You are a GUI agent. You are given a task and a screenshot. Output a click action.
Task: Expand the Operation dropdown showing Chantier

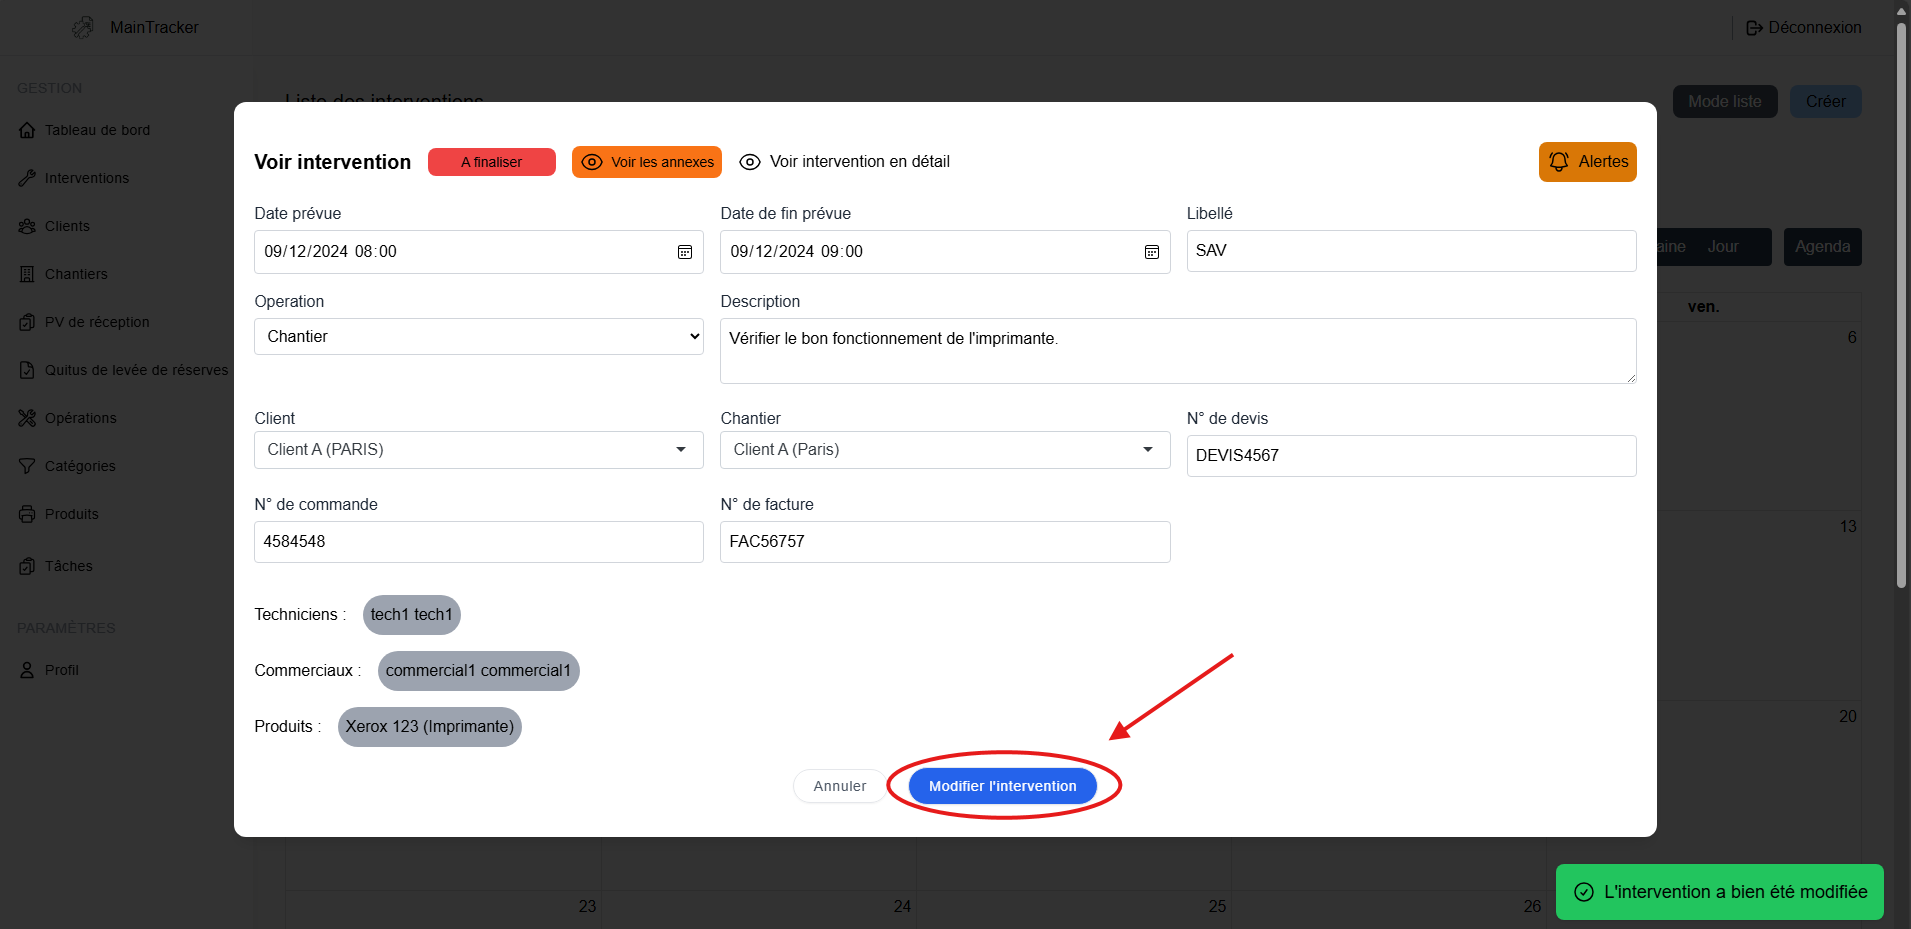point(478,337)
